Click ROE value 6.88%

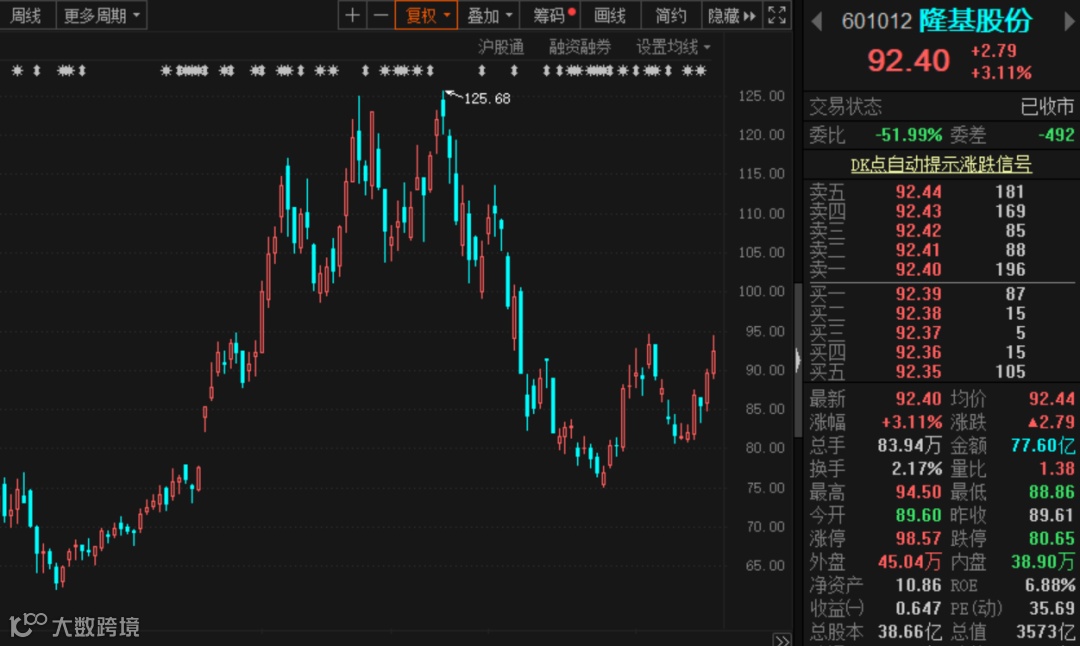(x=1050, y=585)
